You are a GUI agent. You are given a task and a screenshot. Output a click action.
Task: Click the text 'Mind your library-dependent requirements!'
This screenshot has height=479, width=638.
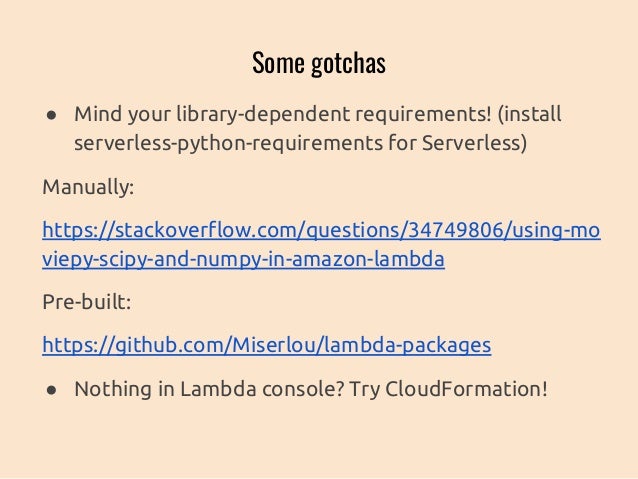(283, 114)
